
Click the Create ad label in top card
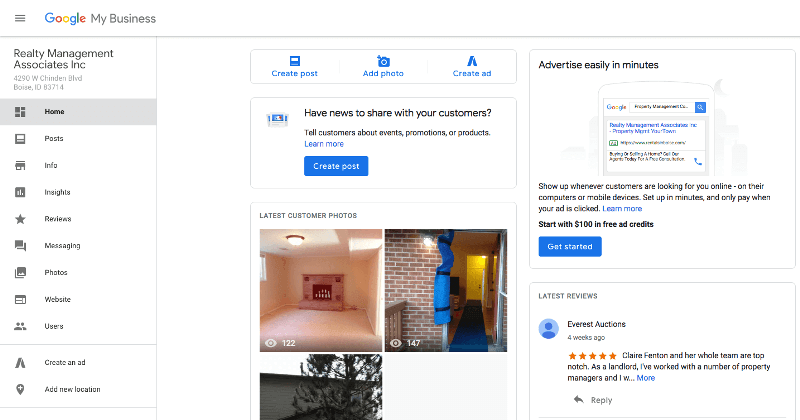472,73
